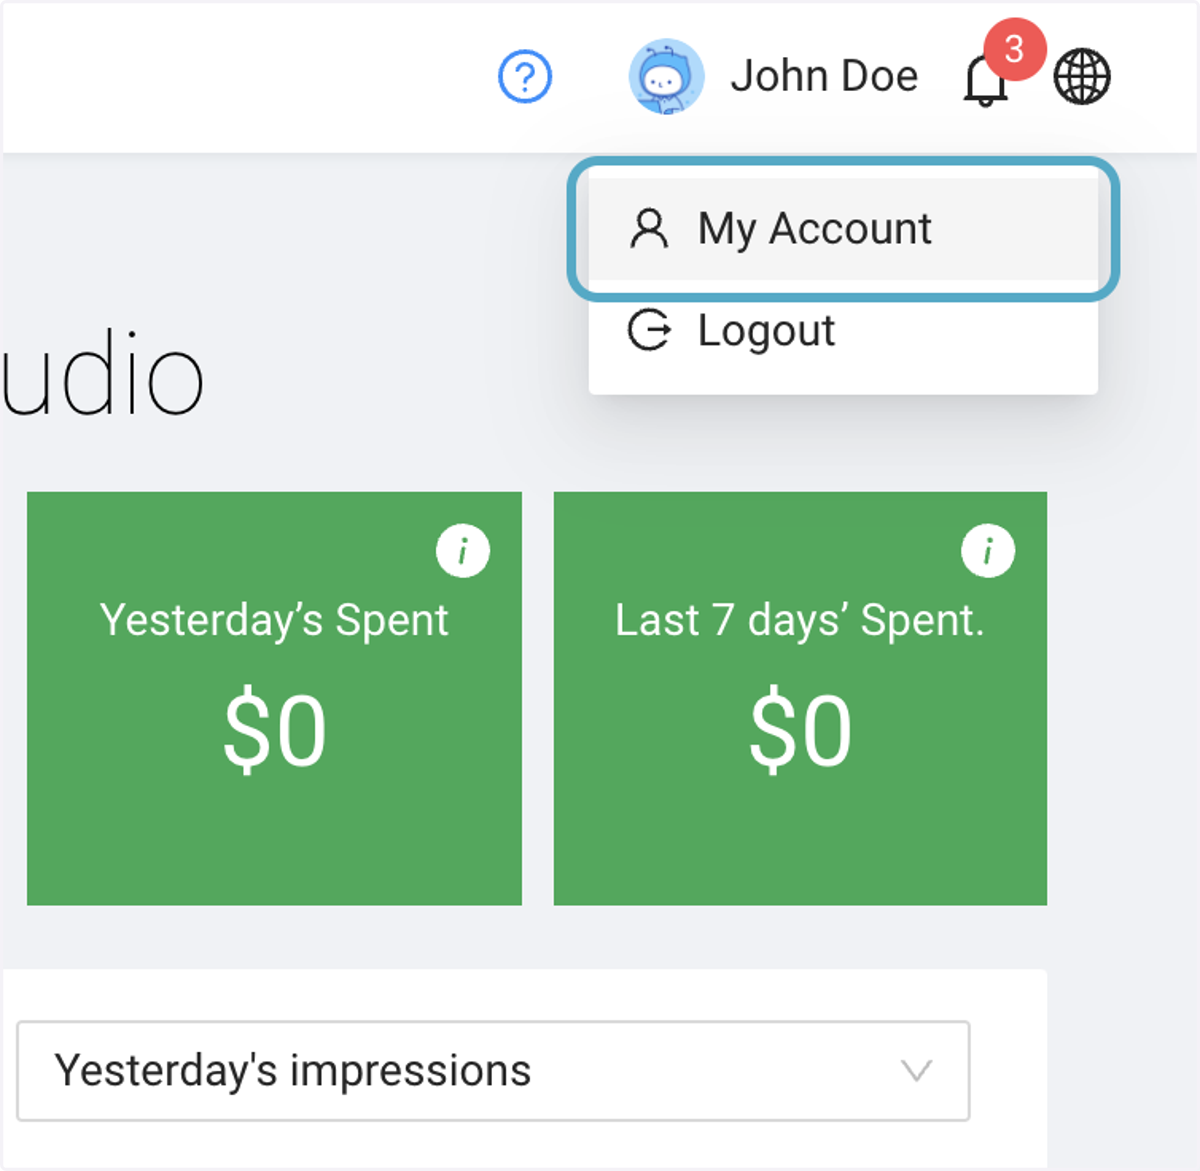Click the John Doe avatar image

pos(666,77)
